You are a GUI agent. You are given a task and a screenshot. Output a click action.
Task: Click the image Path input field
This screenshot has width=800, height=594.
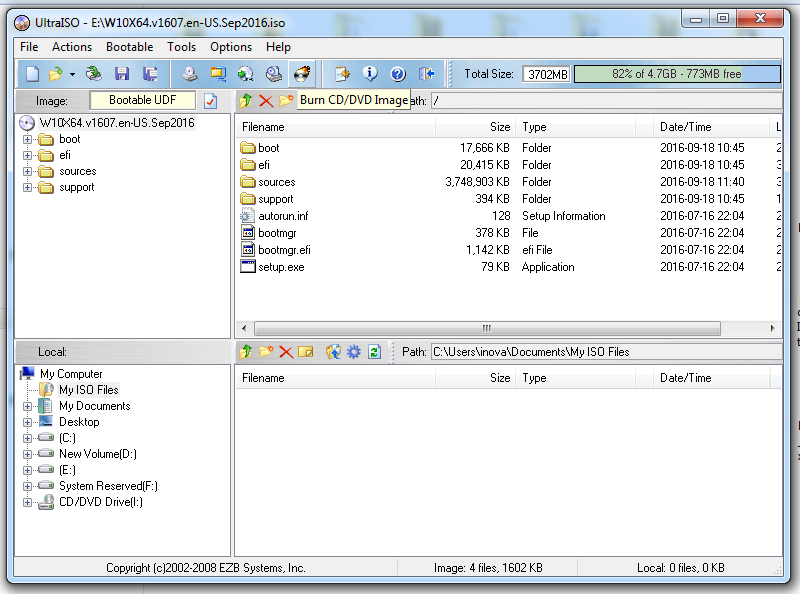[x=606, y=101]
